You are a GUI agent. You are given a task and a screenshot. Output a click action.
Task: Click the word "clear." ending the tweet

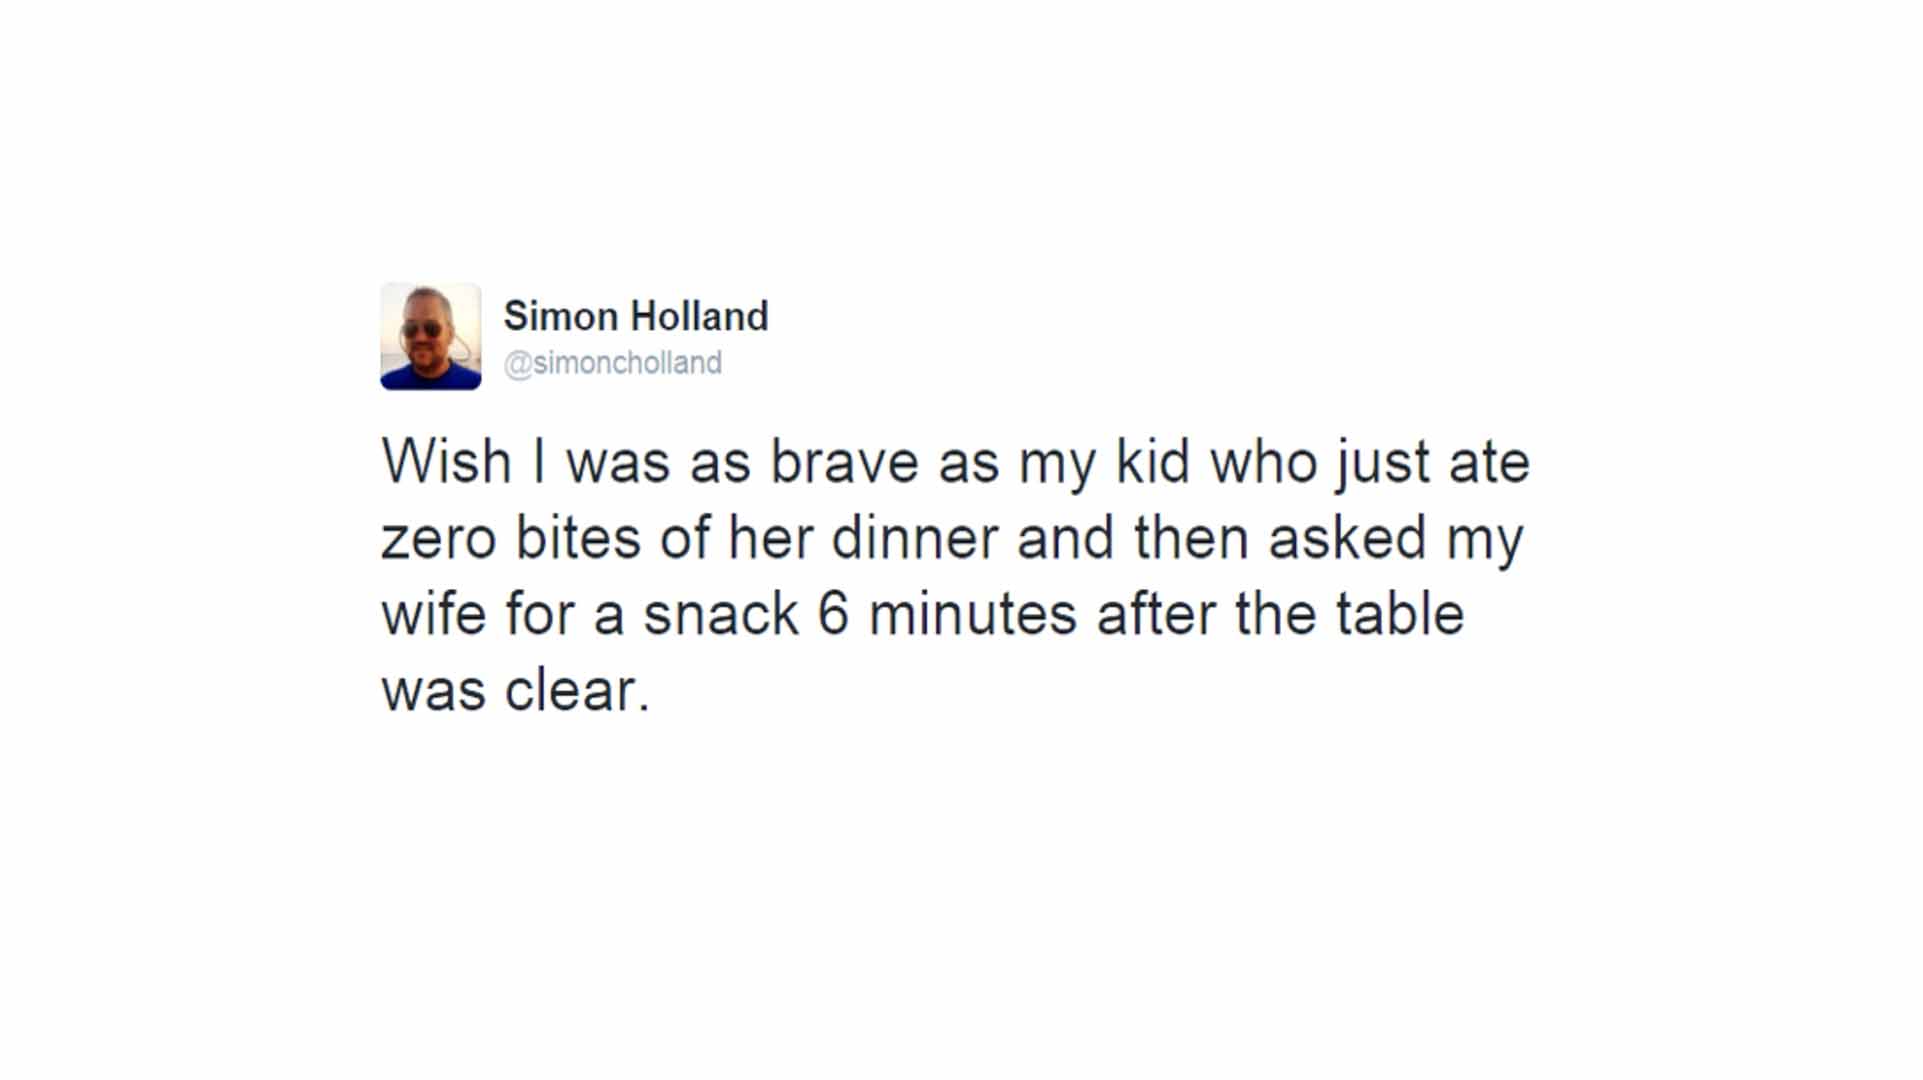(577, 690)
